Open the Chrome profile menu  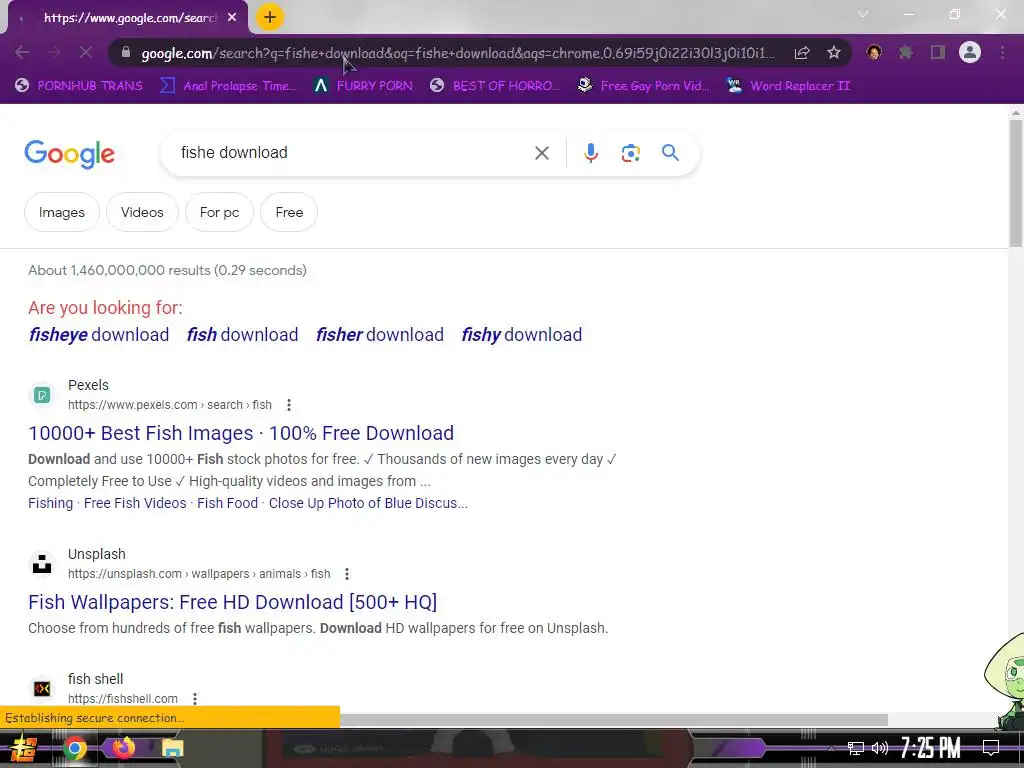[x=970, y=52]
